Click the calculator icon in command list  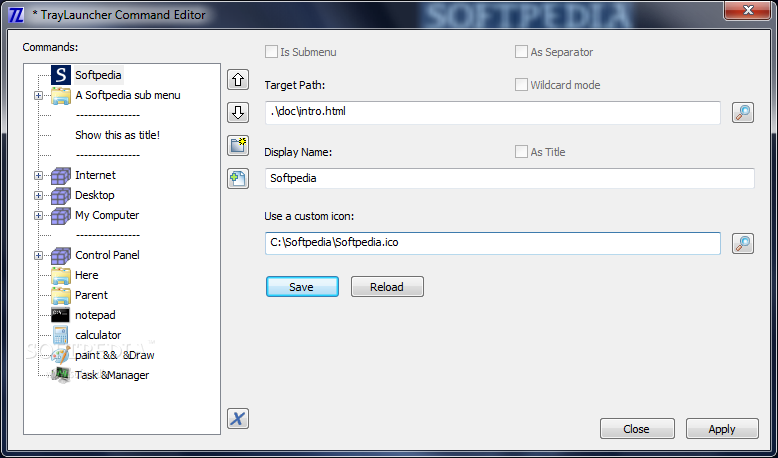(61, 335)
